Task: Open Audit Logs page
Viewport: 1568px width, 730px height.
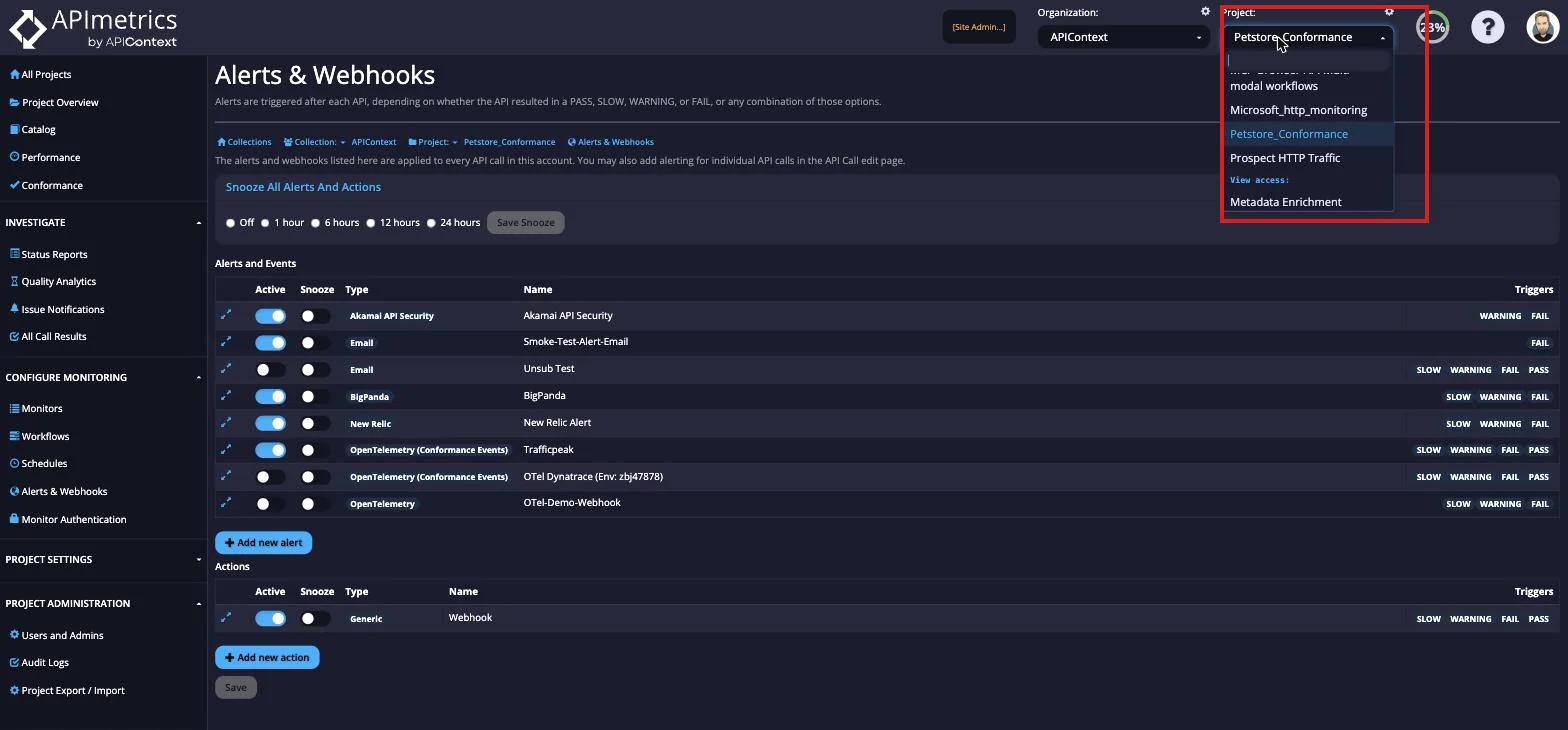Action: pyautogui.click(x=39, y=662)
